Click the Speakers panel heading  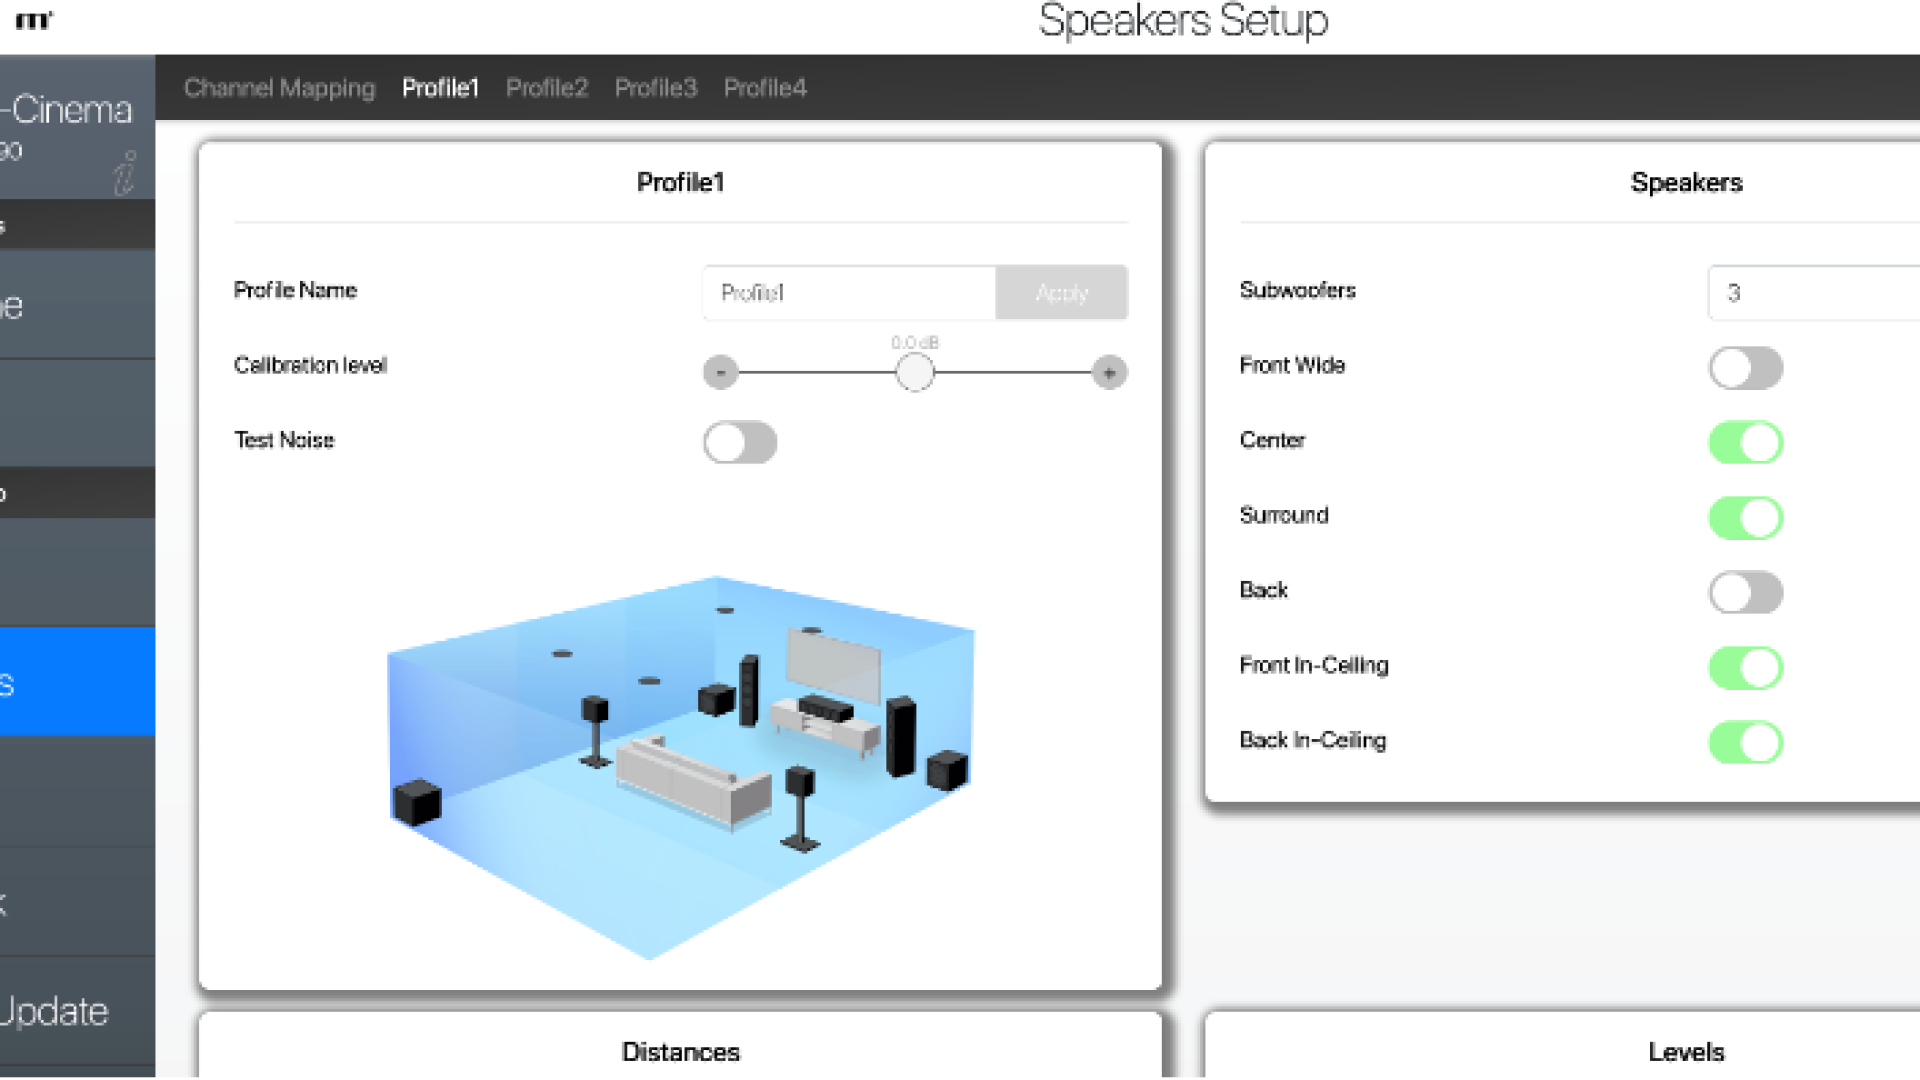(x=1686, y=182)
